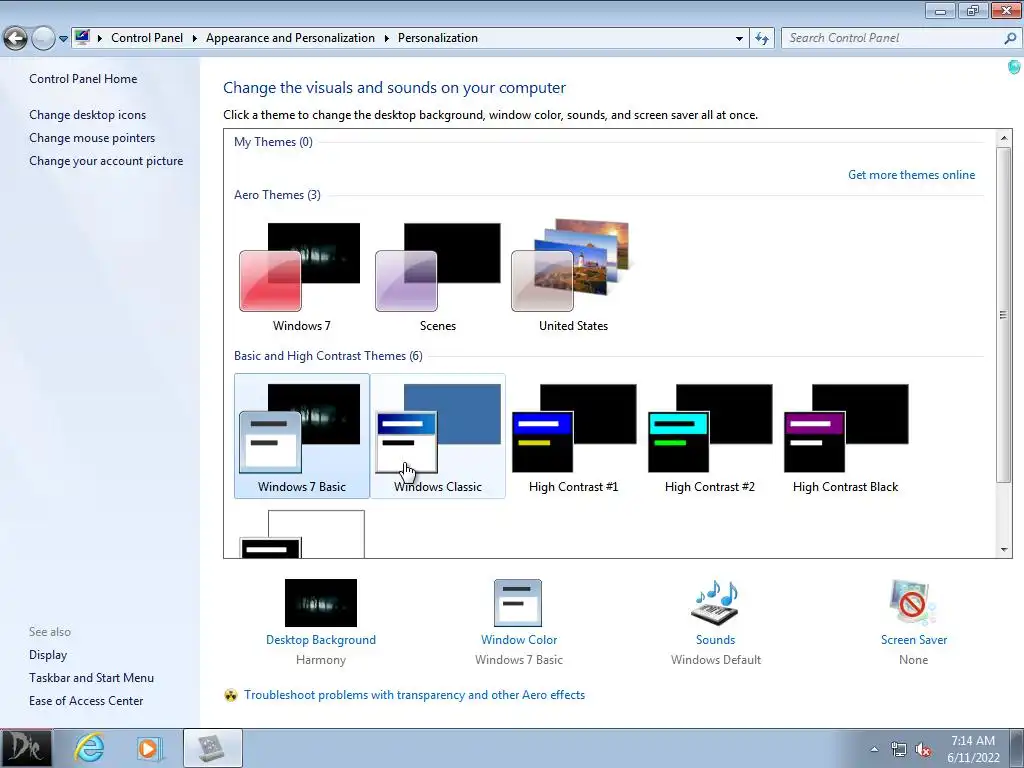1024x768 pixels.
Task: Open Change desktop icons
Action: [x=88, y=115]
